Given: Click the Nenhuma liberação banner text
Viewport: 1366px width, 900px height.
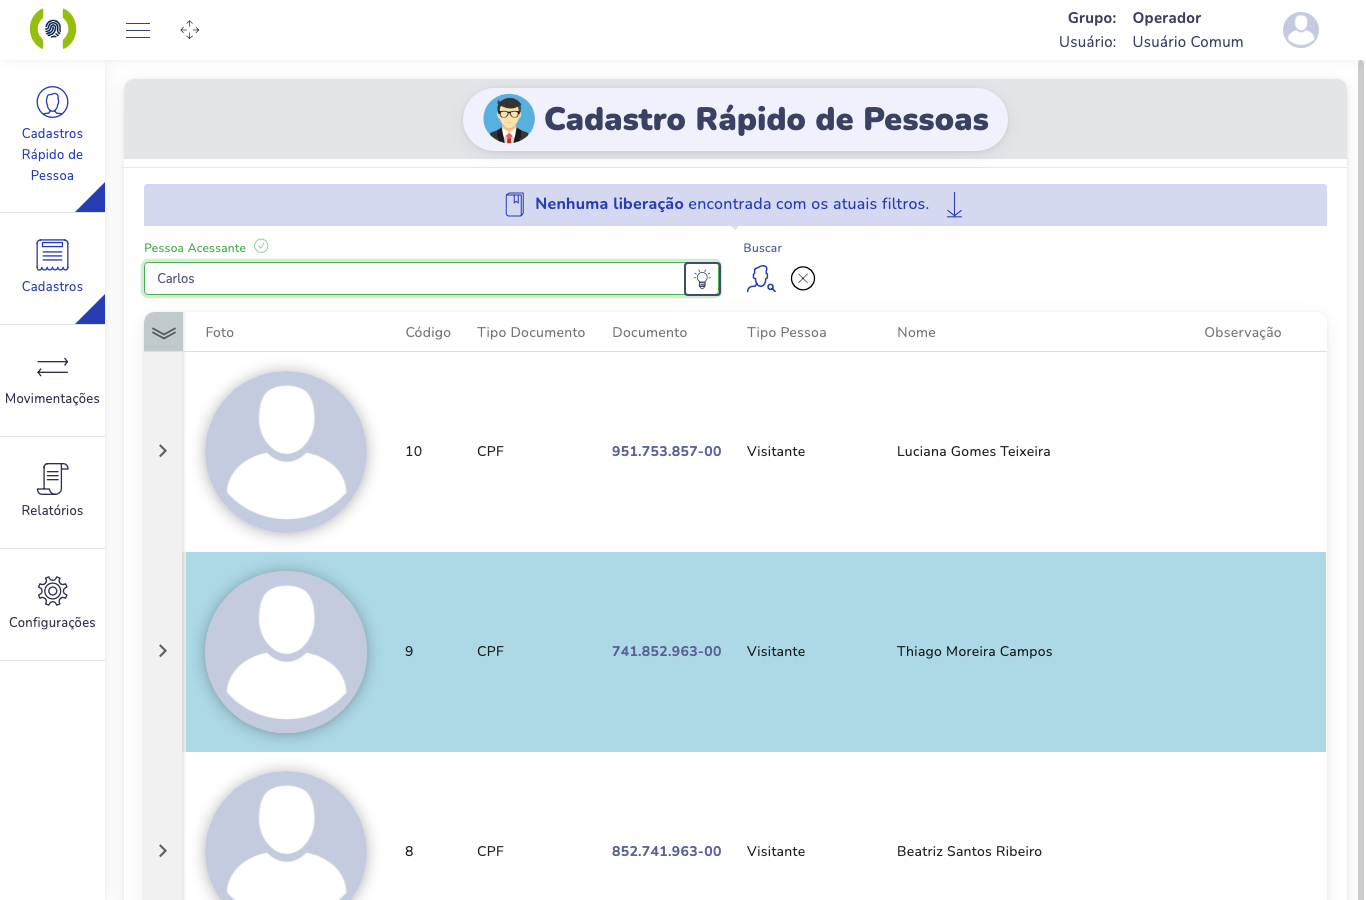Looking at the screenshot, I should (732, 204).
